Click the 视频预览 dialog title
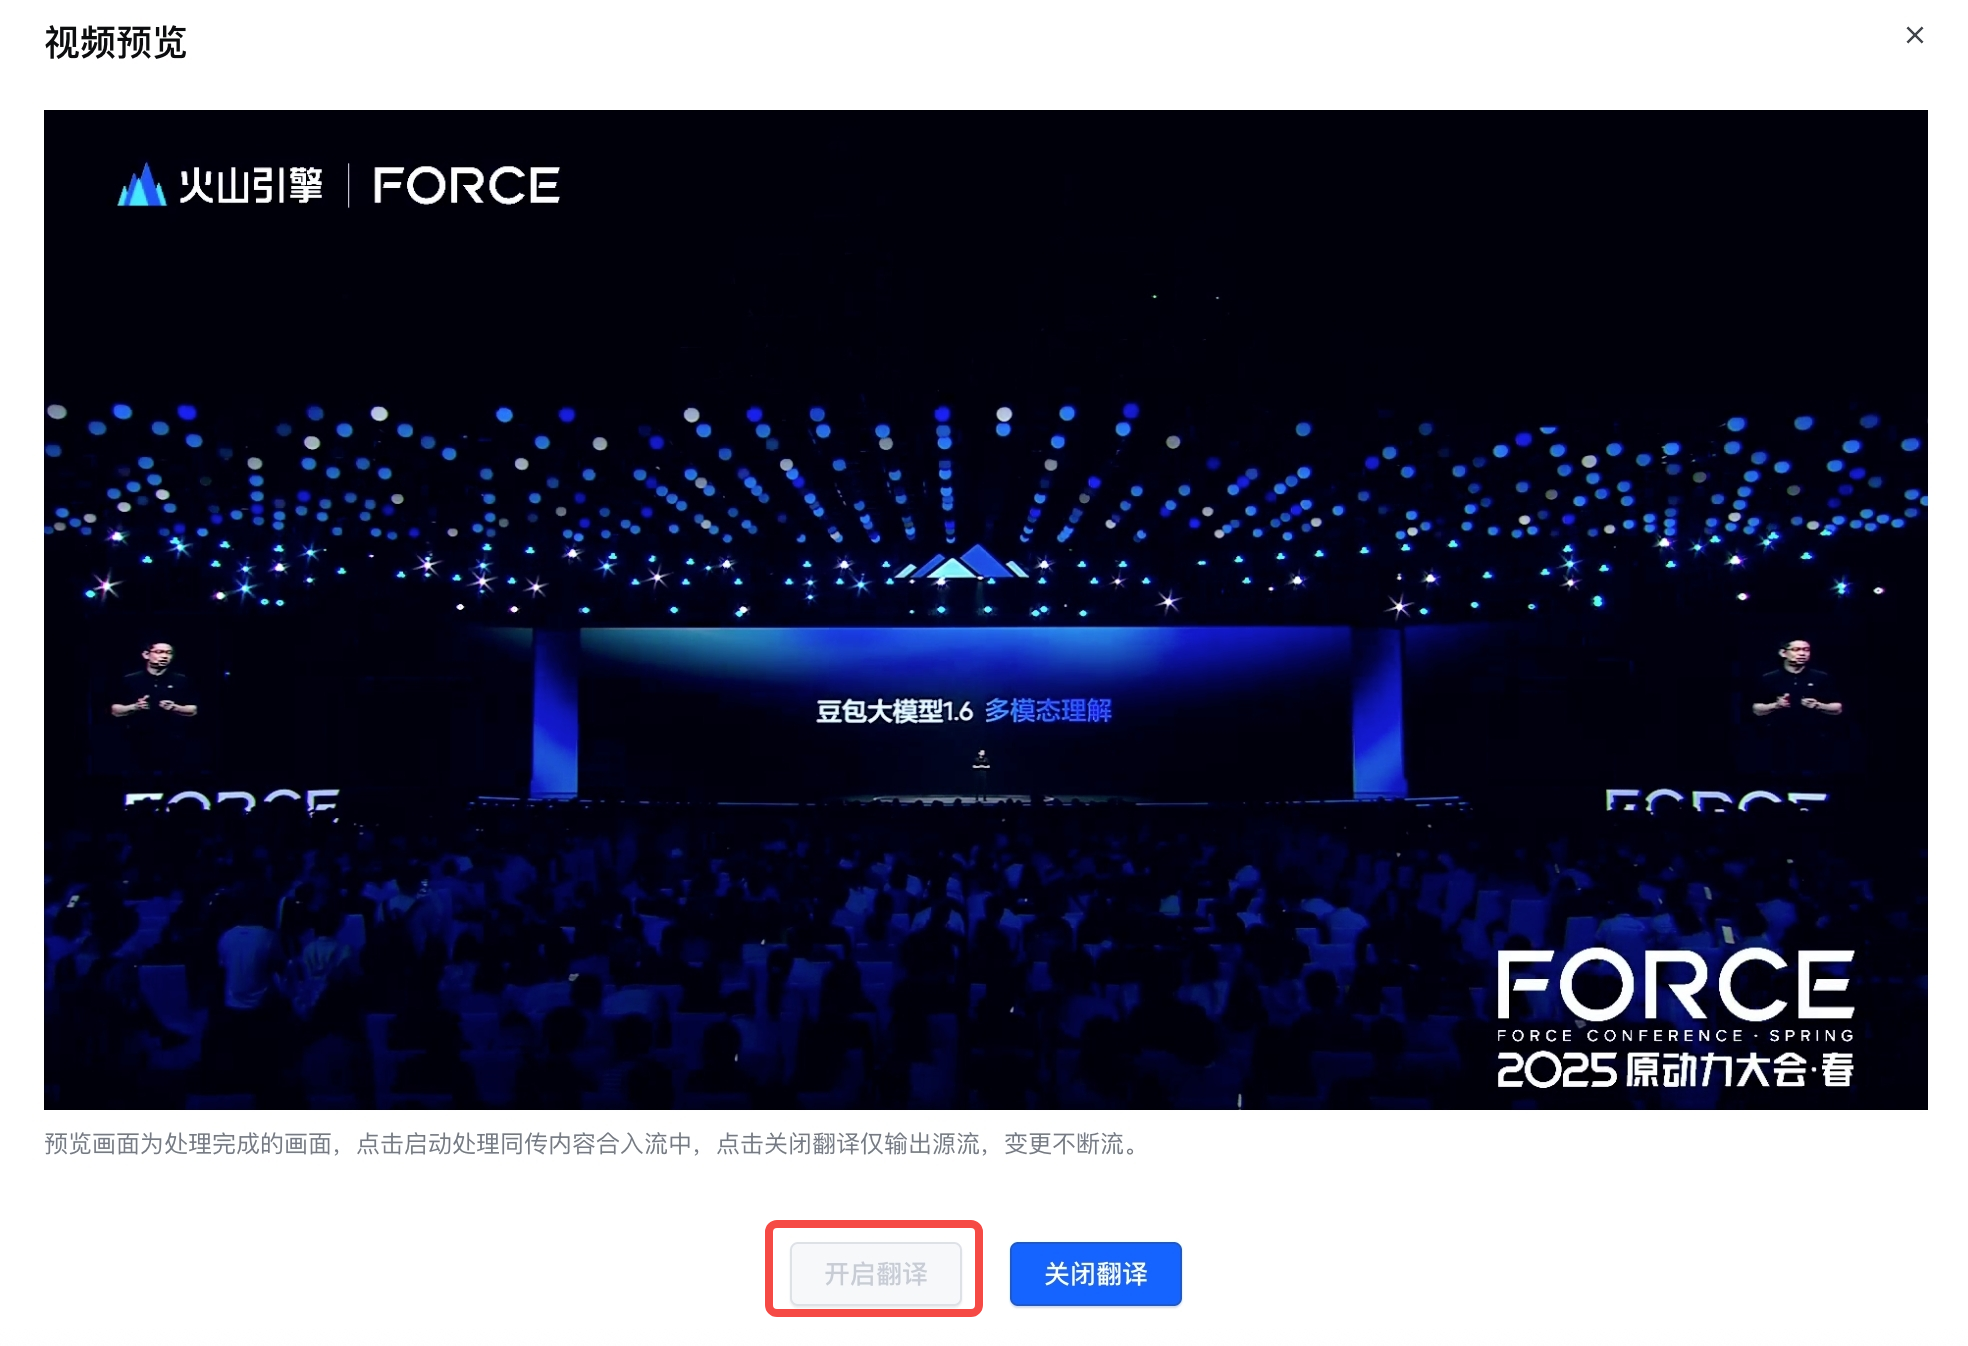1968x1346 pixels. (116, 43)
